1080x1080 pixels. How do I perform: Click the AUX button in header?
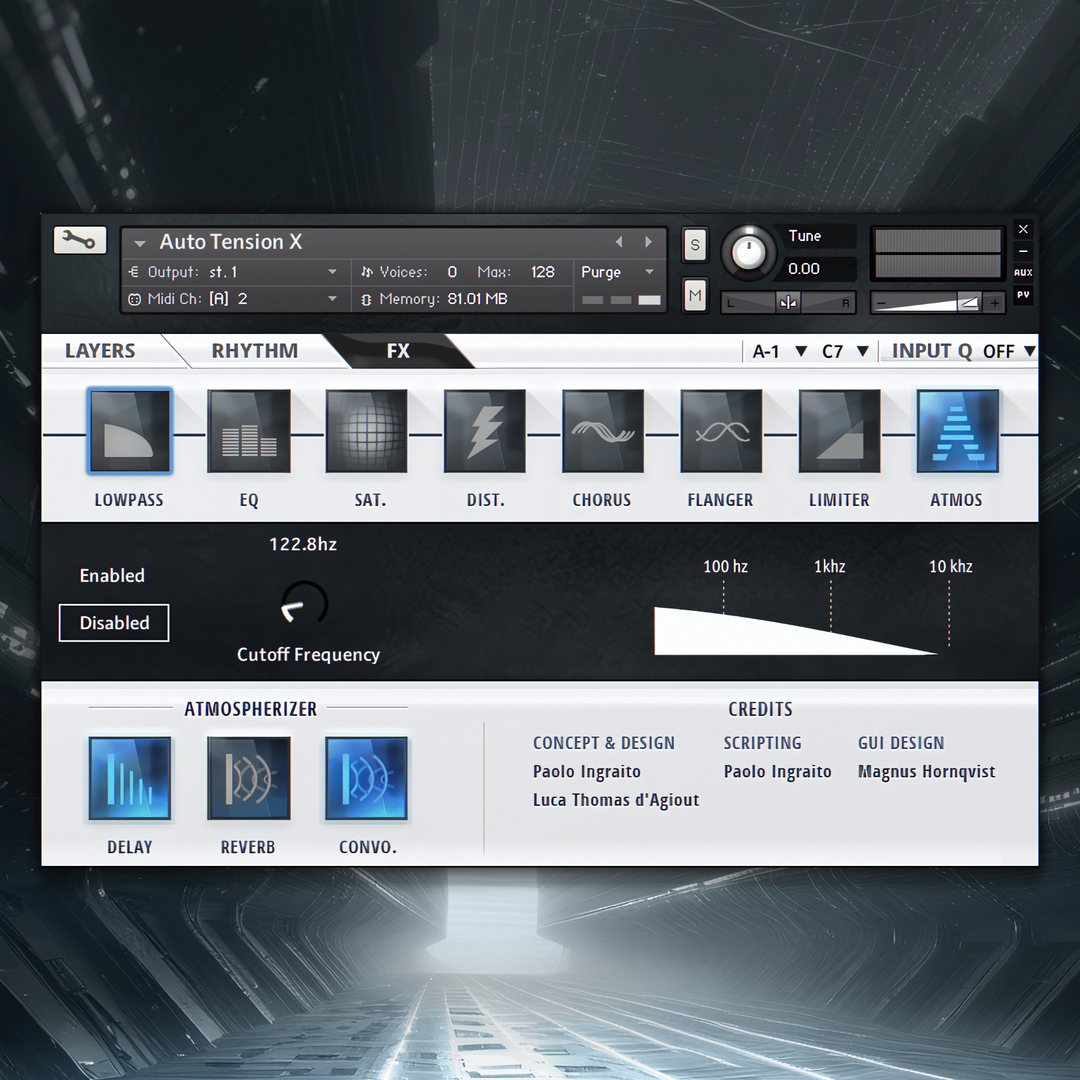pos(1023,273)
